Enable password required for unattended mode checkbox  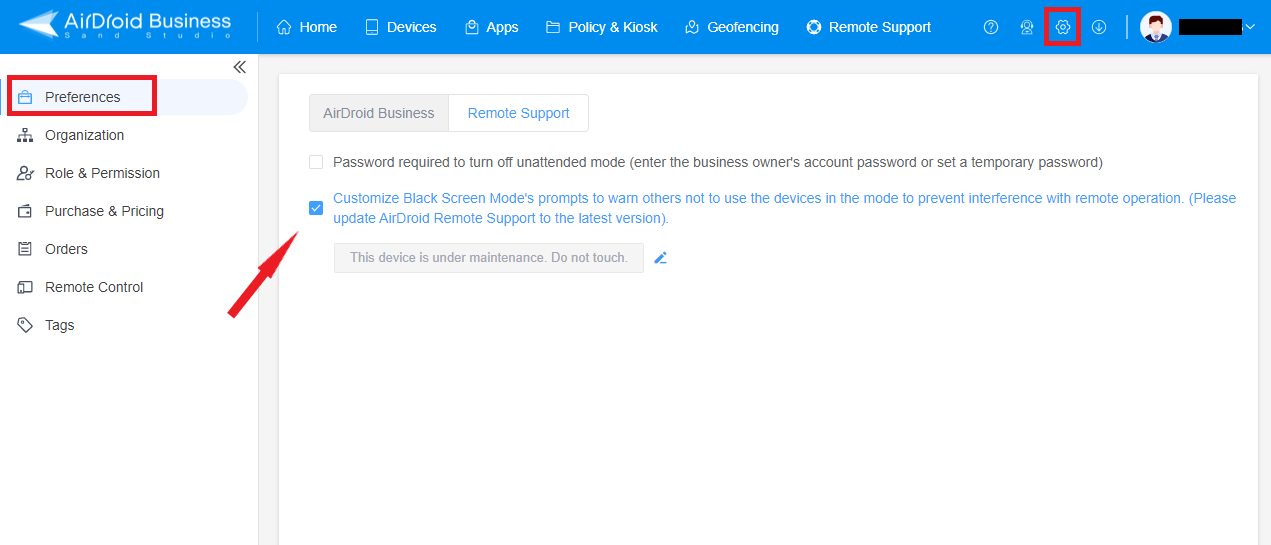pyautogui.click(x=316, y=162)
